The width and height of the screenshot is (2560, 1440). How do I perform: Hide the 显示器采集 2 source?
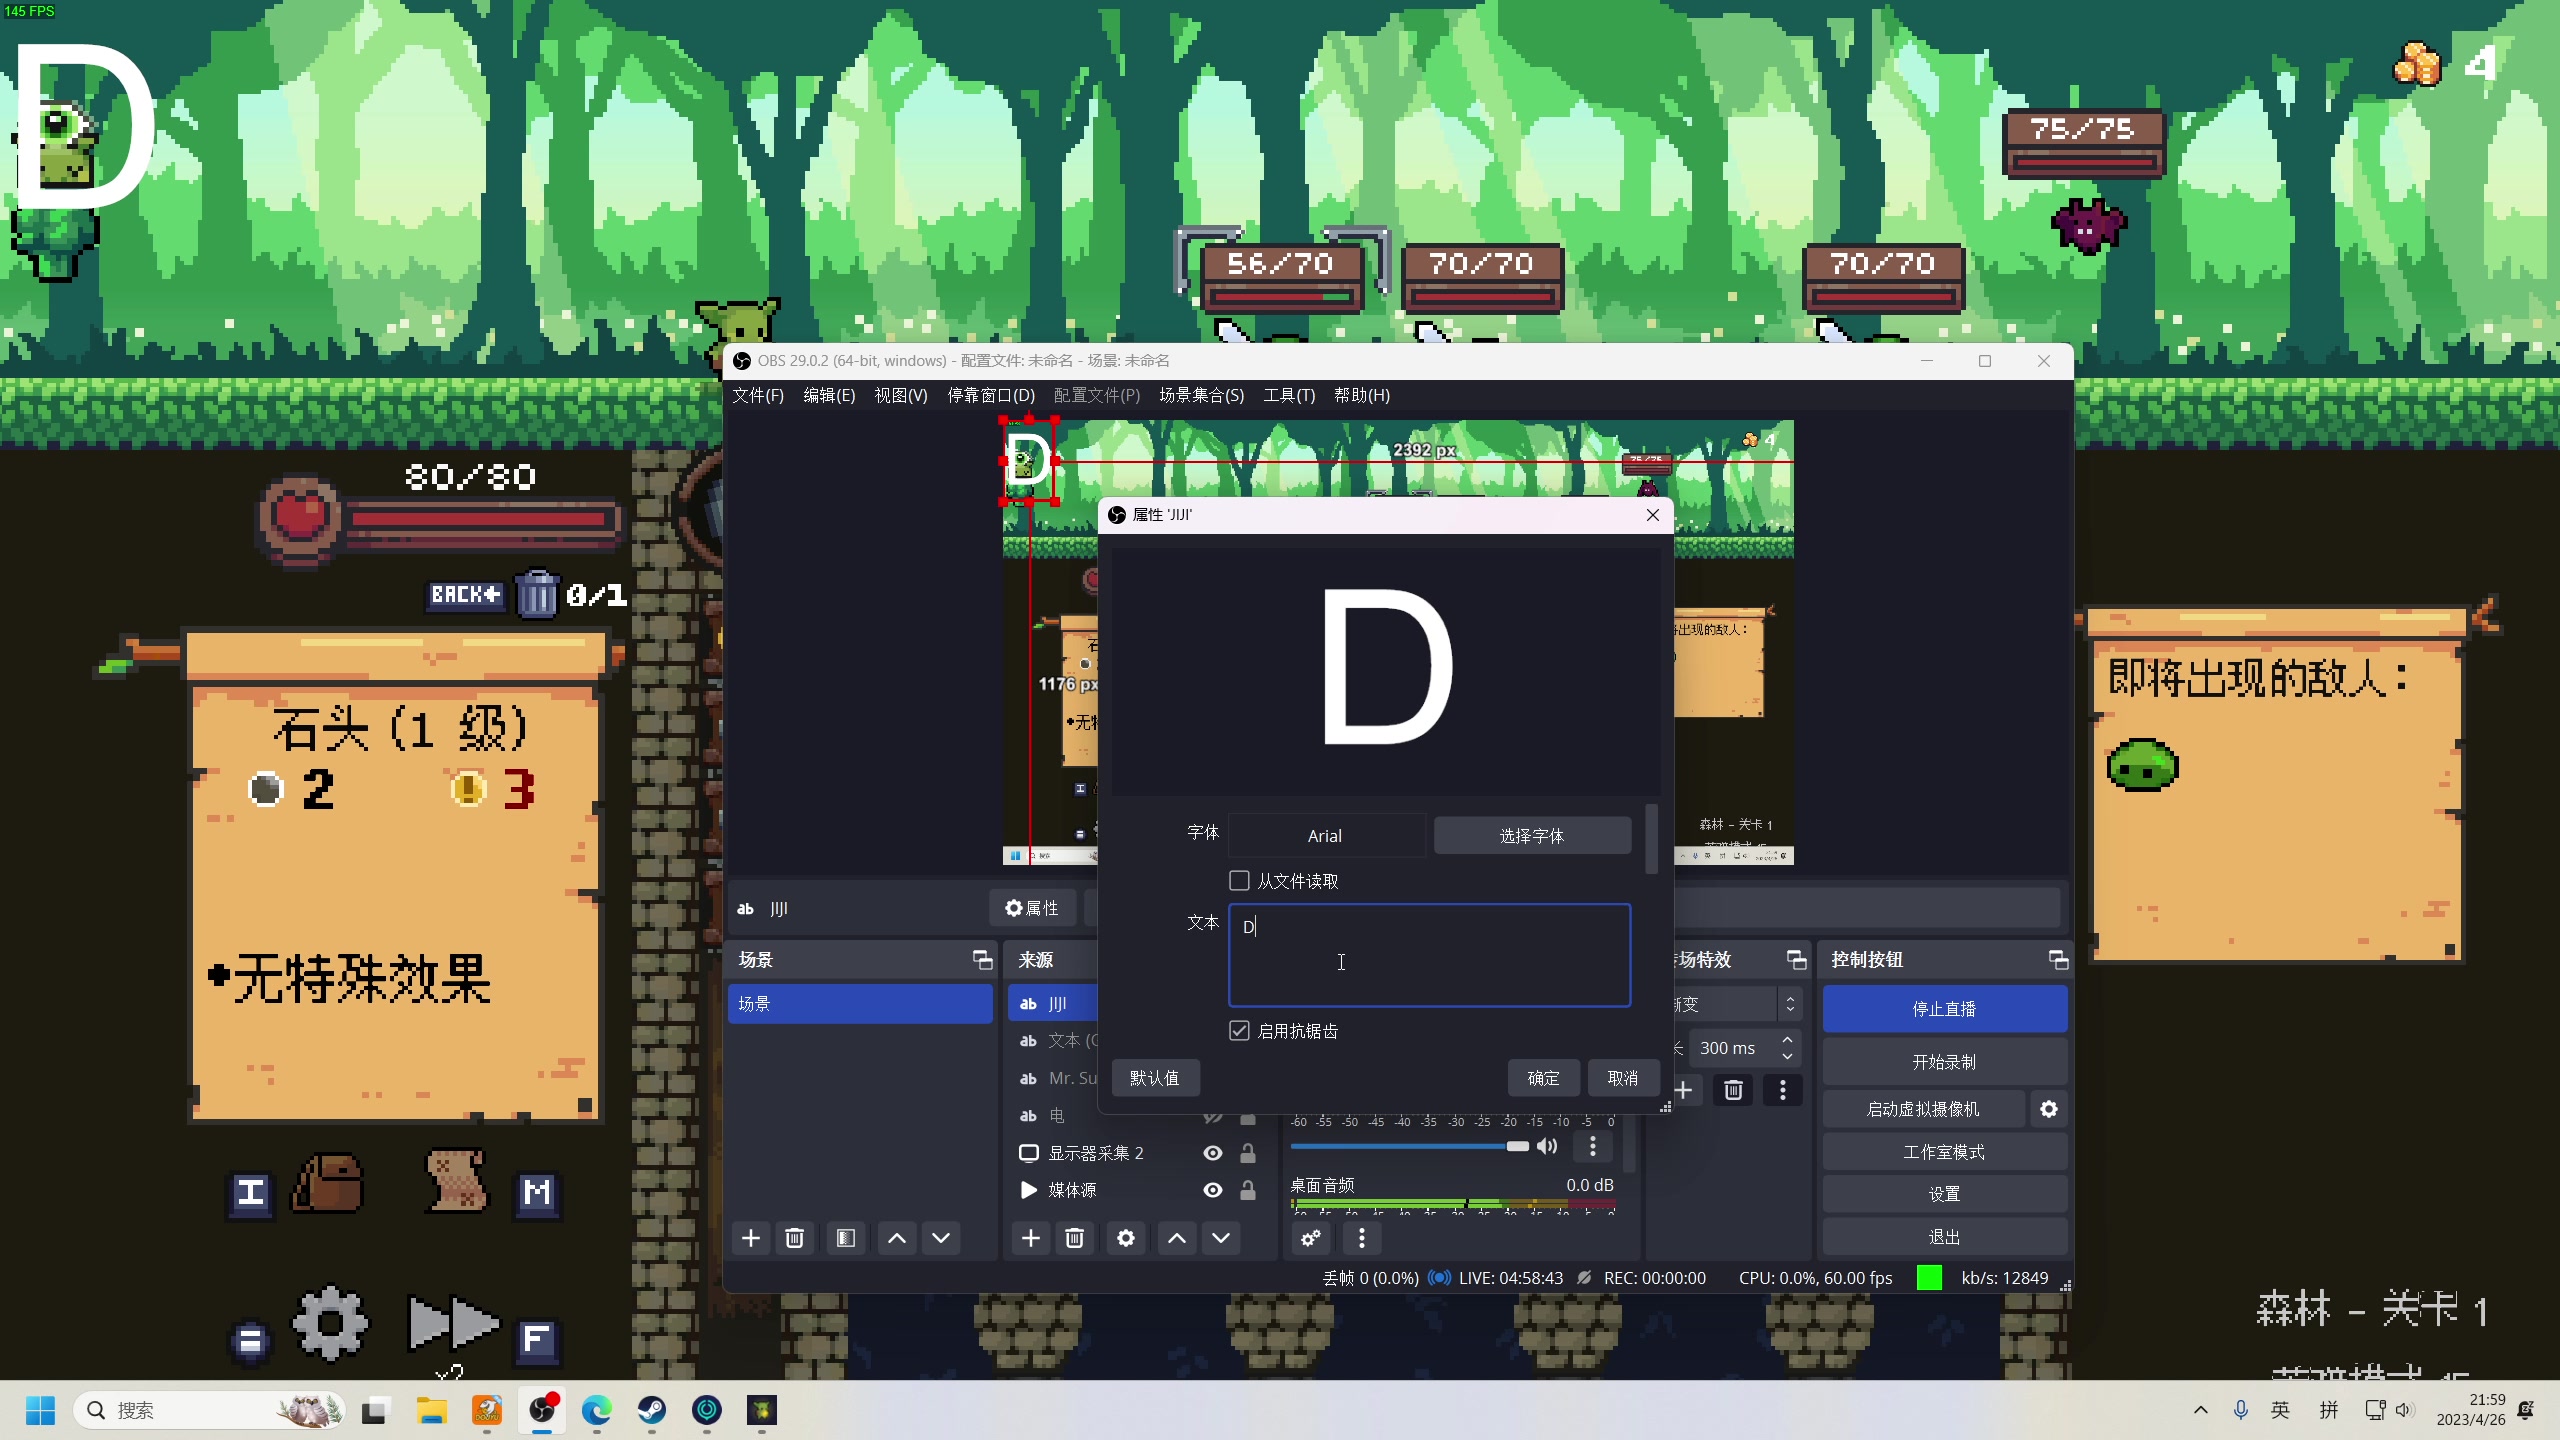[1213, 1153]
